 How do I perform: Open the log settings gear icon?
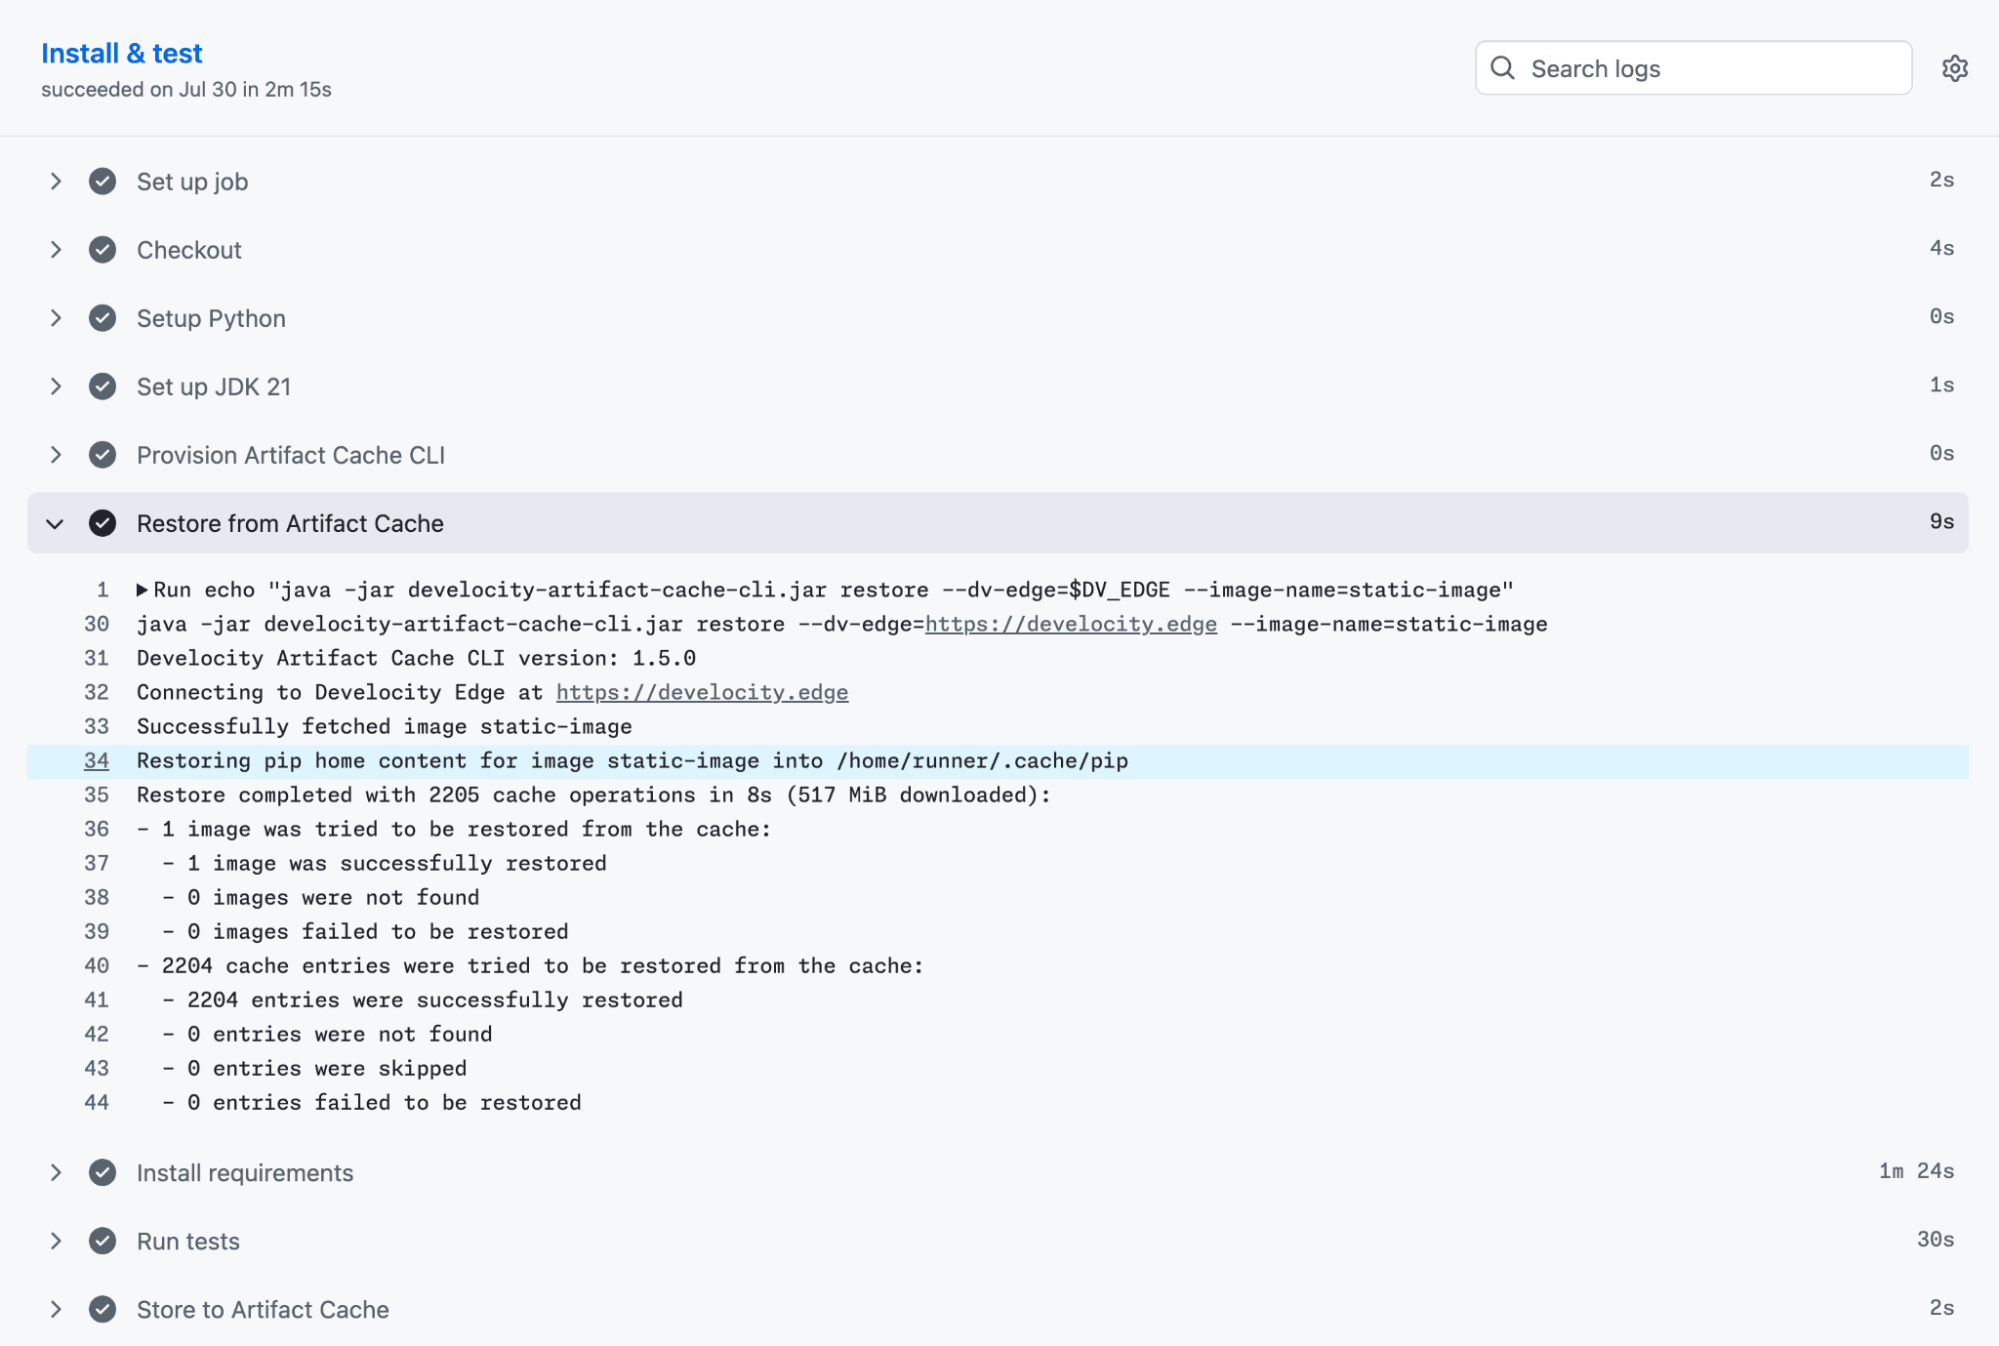(x=1954, y=68)
